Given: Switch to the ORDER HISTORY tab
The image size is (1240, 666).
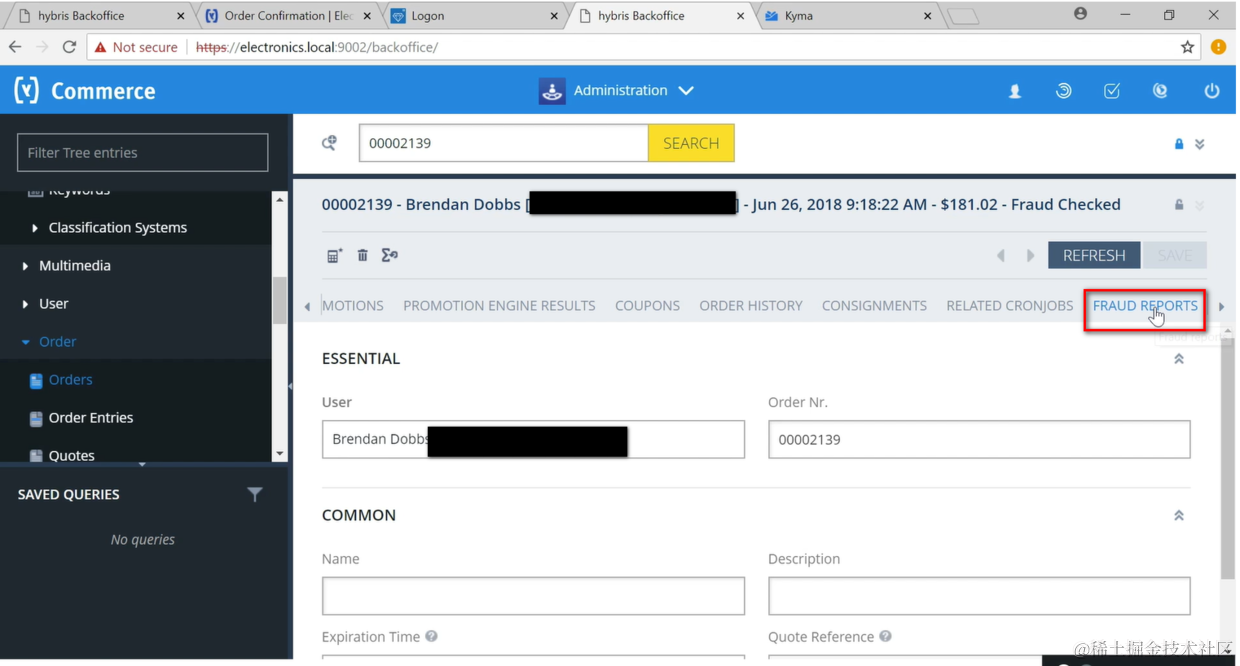Looking at the screenshot, I should 751,306.
